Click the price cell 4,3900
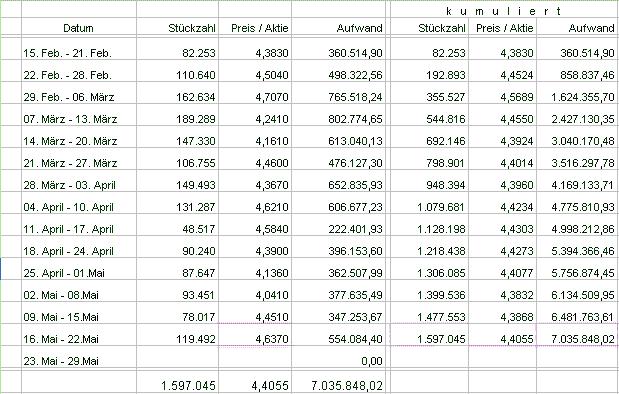 255,251
